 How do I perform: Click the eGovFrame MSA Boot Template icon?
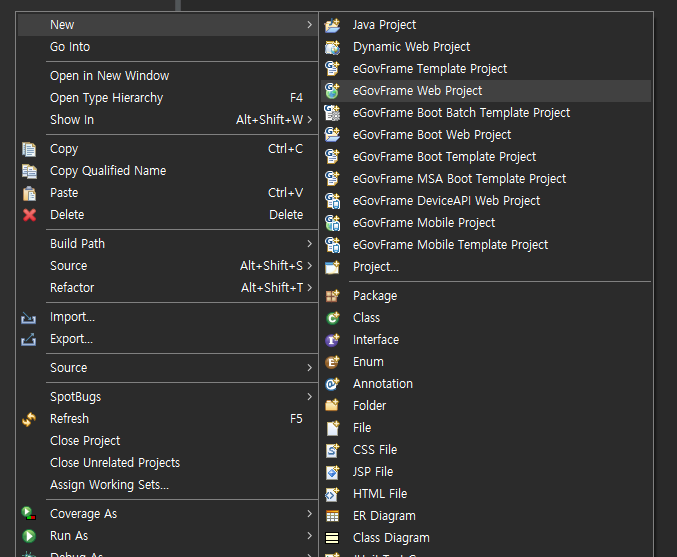(332, 179)
